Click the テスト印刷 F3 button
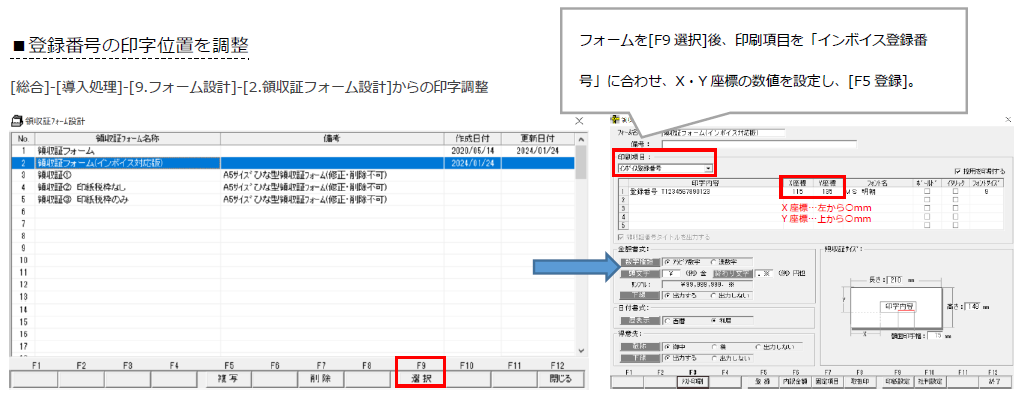 [693, 381]
